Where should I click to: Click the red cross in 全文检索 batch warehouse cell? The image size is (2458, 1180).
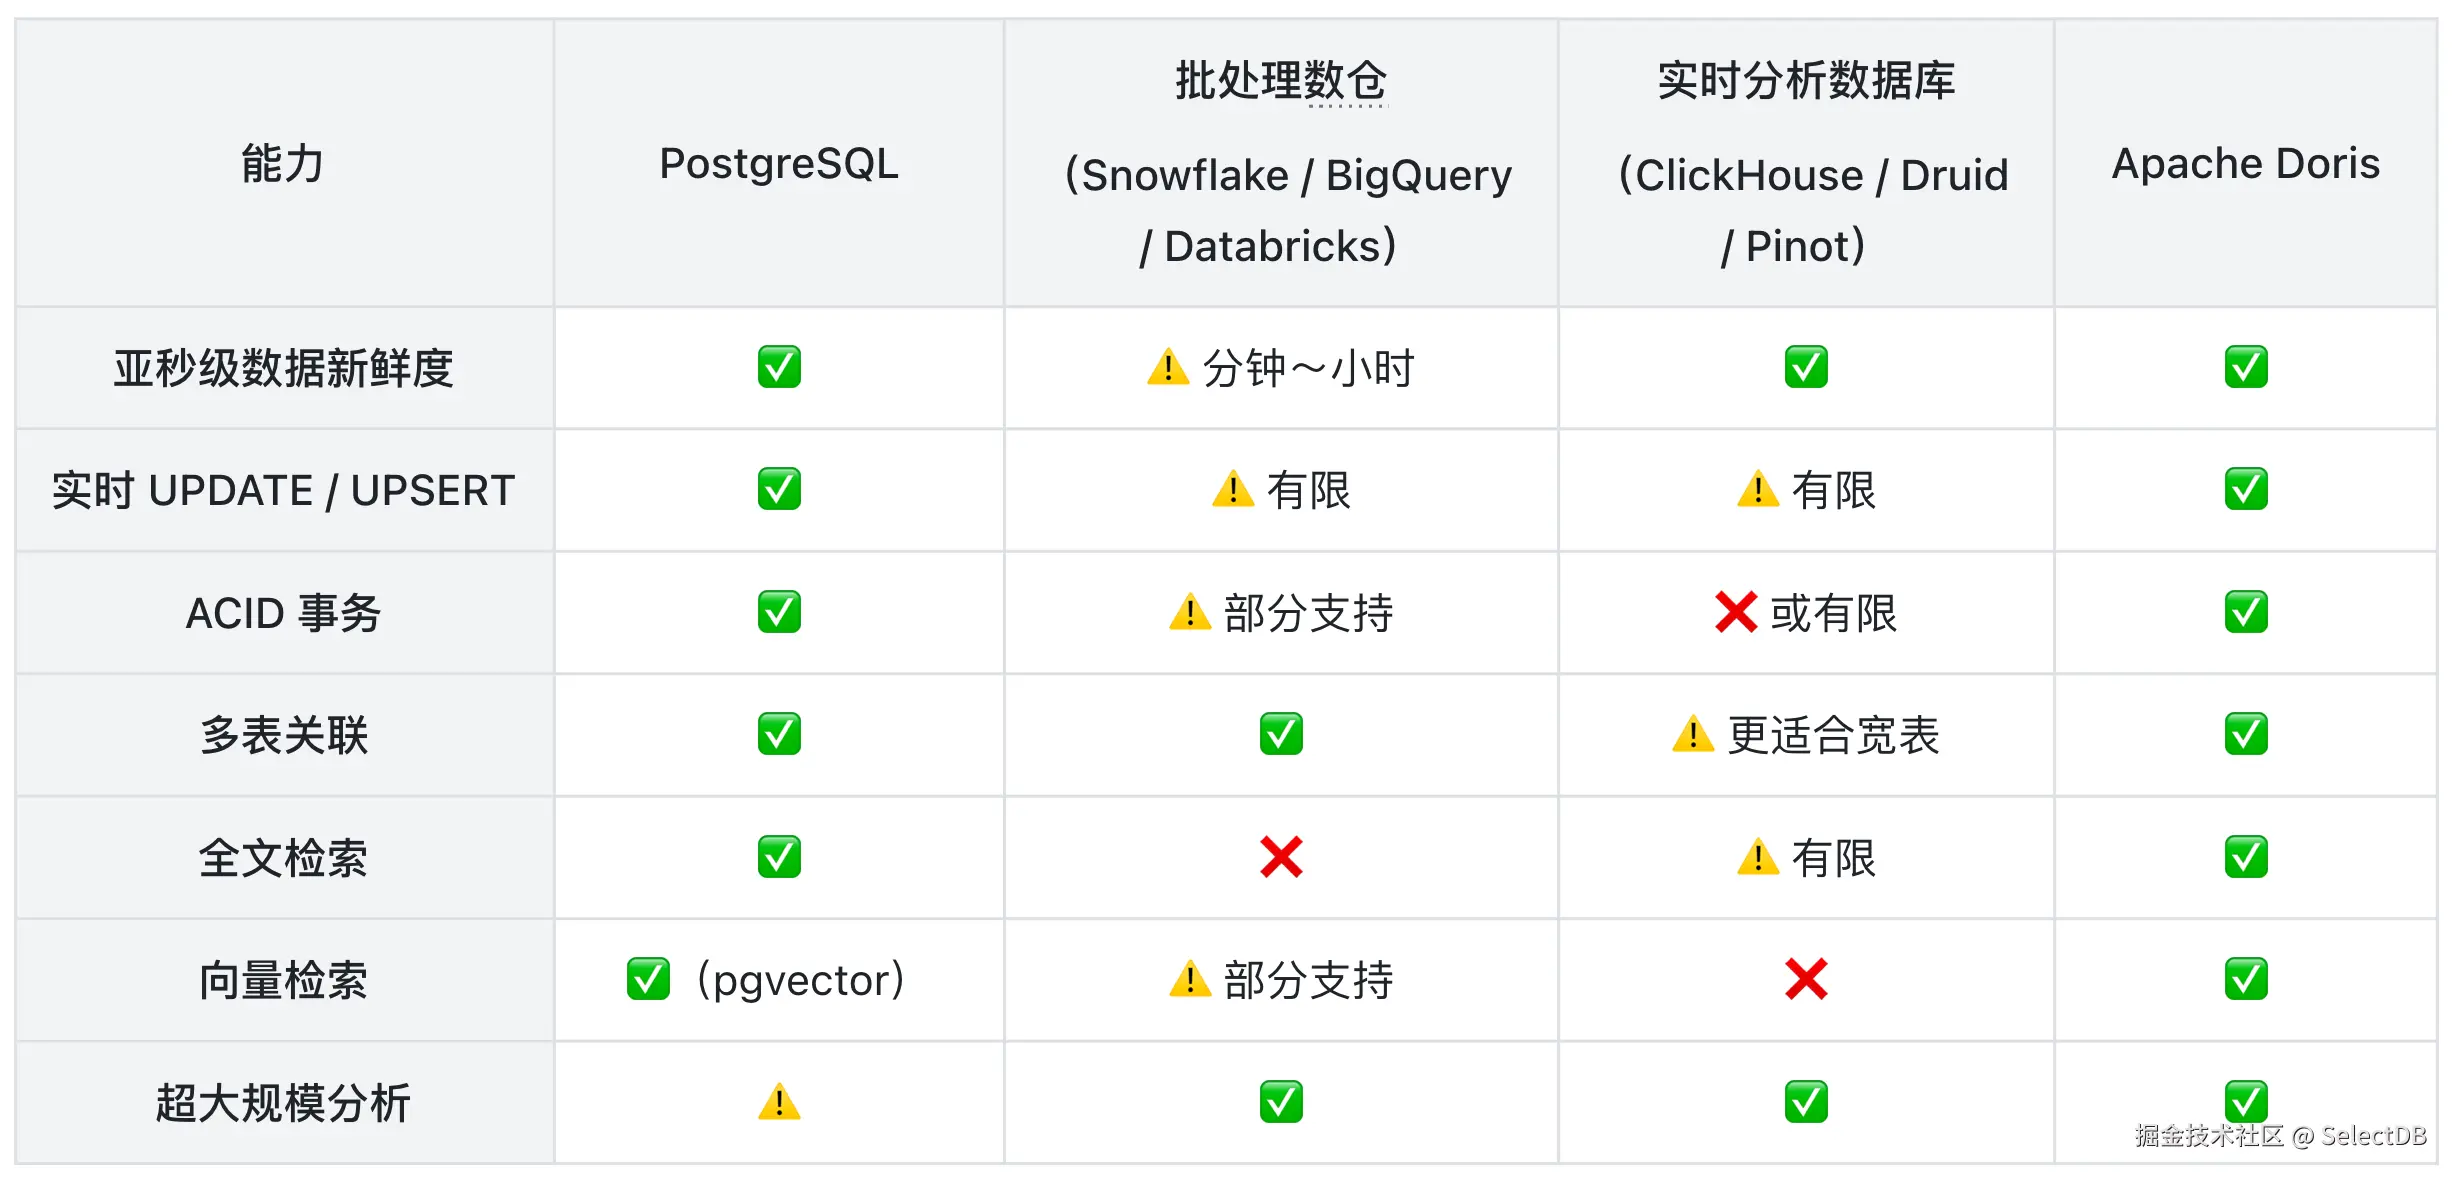click(1281, 857)
